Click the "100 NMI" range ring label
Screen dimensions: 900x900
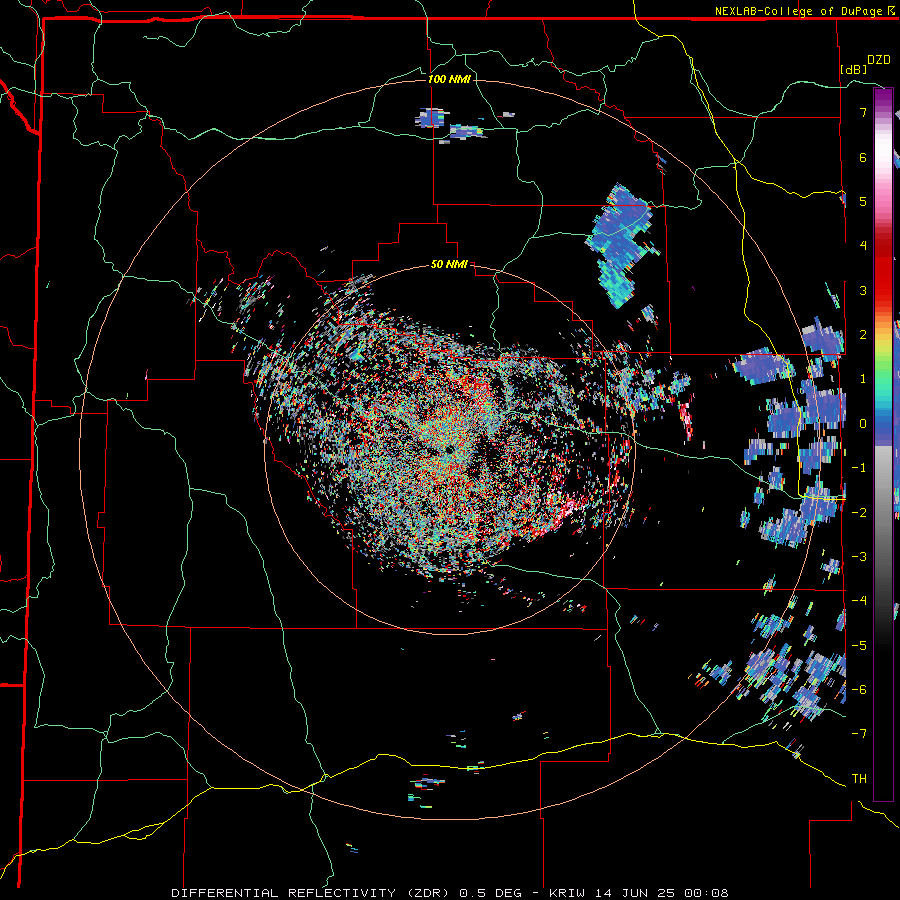[449, 79]
